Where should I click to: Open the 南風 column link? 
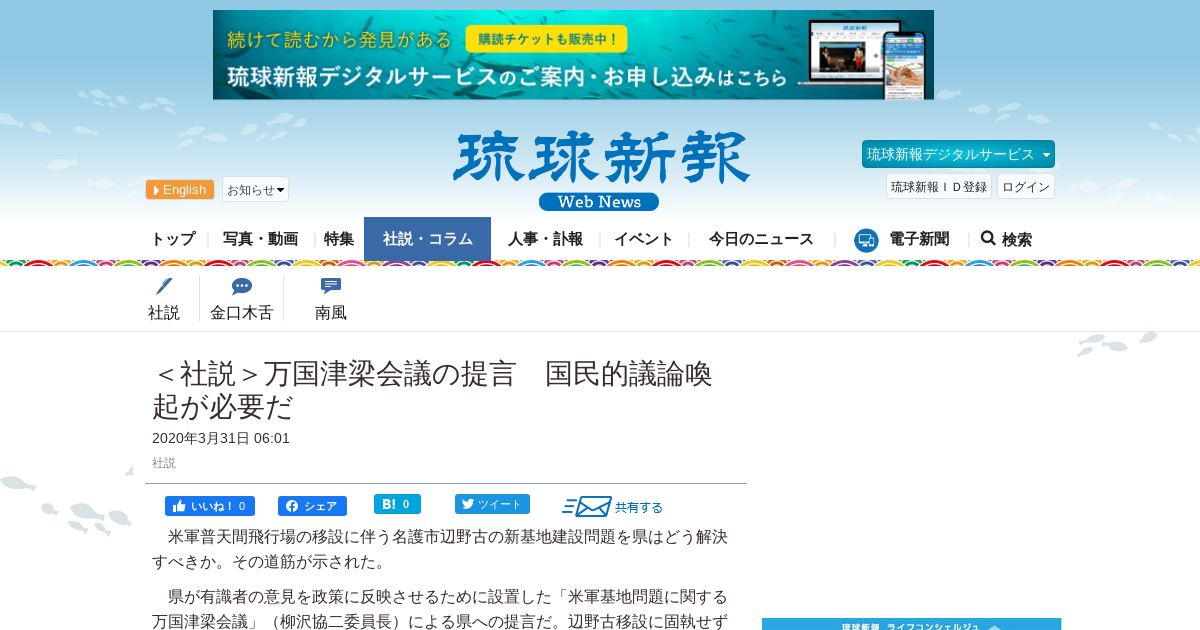pos(331,312)
